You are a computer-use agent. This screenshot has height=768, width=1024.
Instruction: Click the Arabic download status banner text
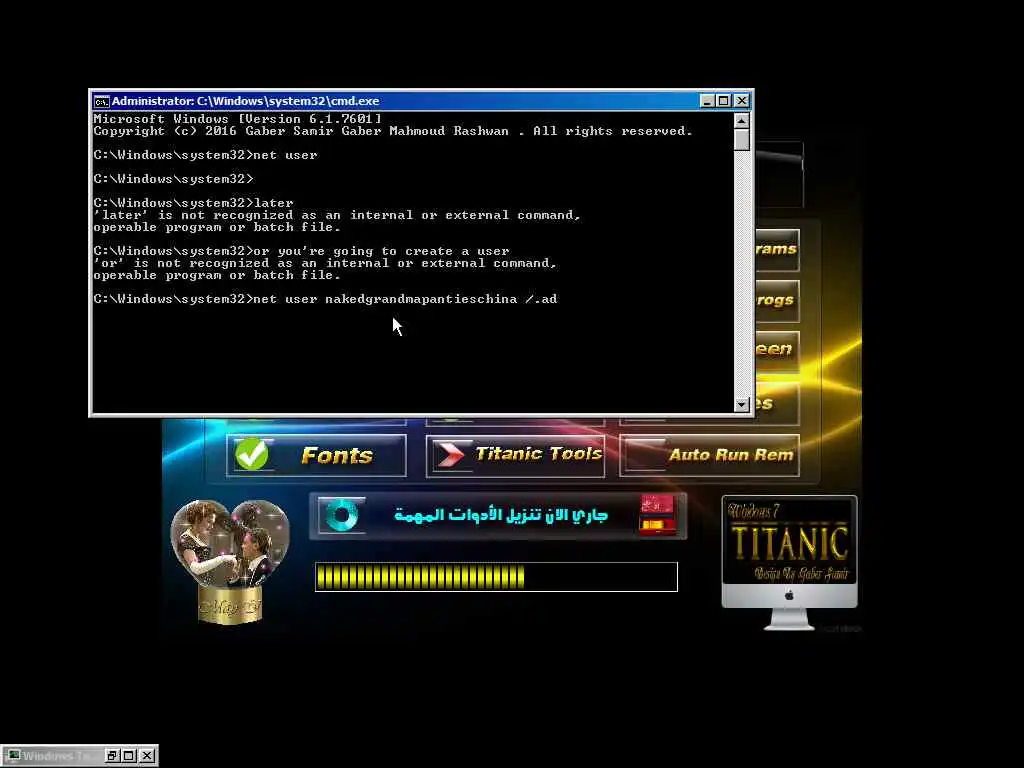[x=501, y=515]
